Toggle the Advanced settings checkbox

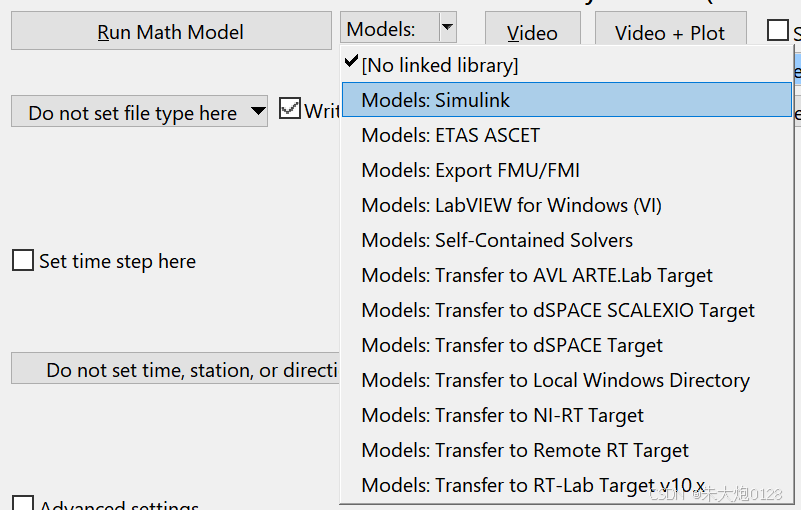point(23,502)
